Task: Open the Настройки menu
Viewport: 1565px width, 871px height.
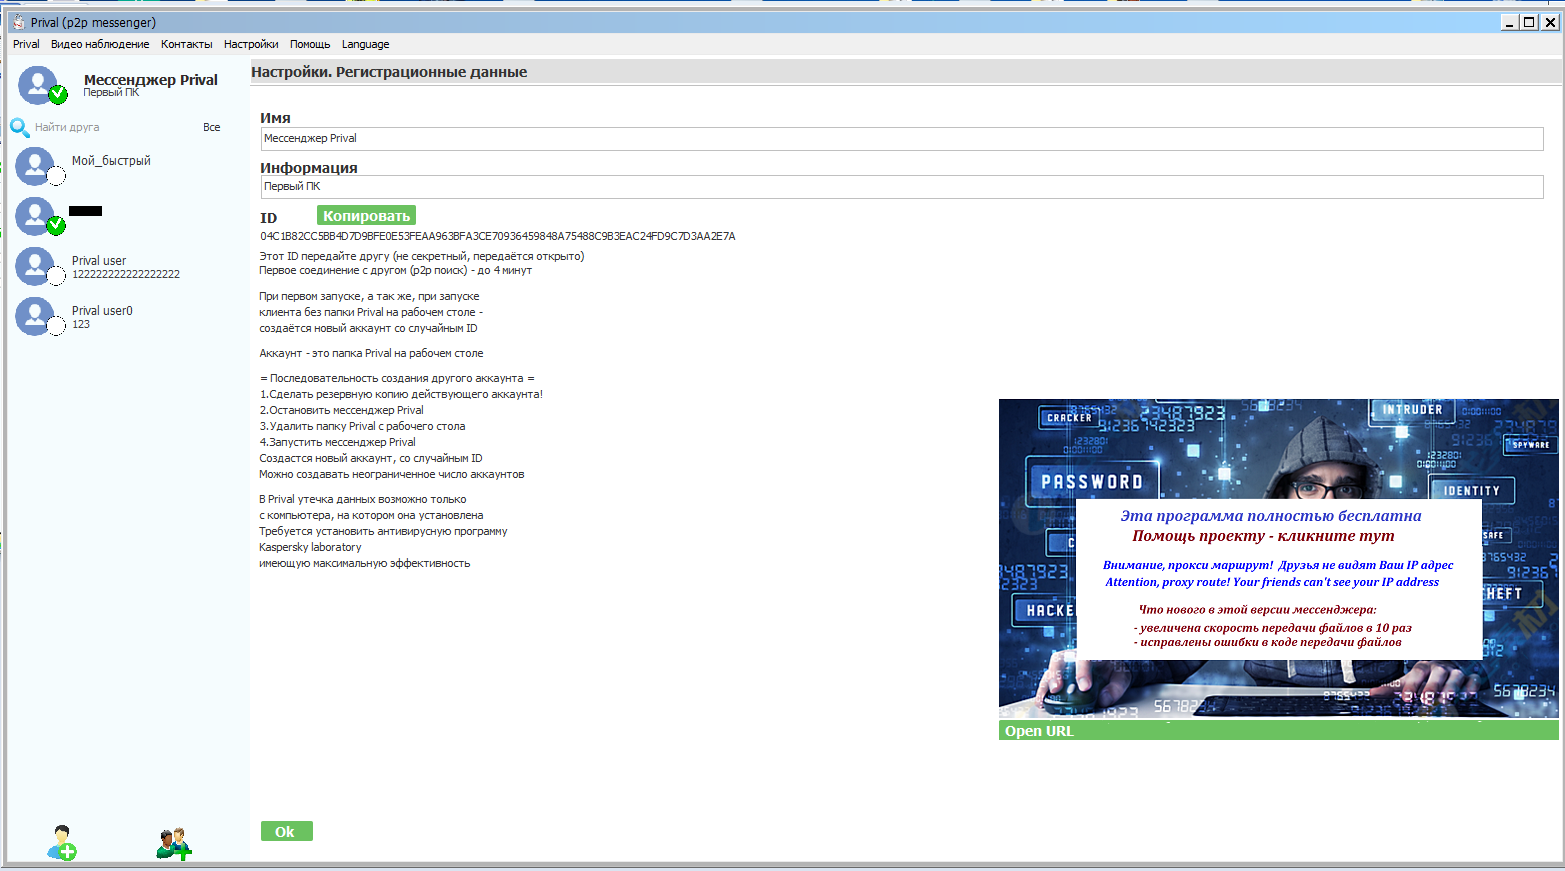Action: click(251, 44)
